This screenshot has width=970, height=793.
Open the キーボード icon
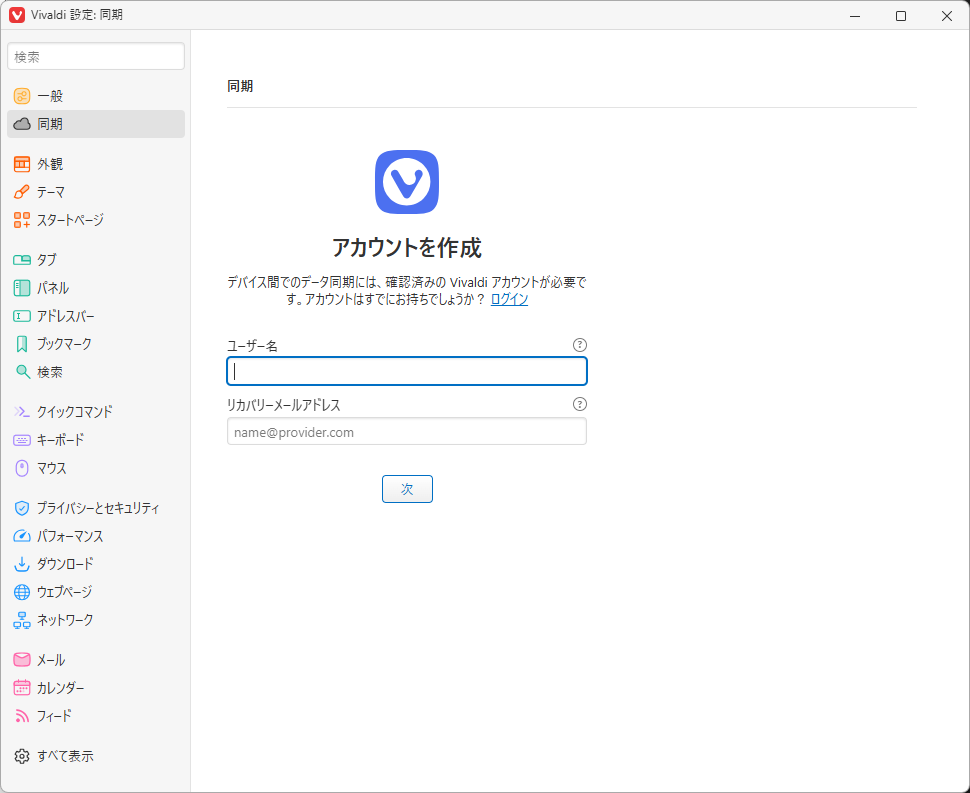coord(22,440)
